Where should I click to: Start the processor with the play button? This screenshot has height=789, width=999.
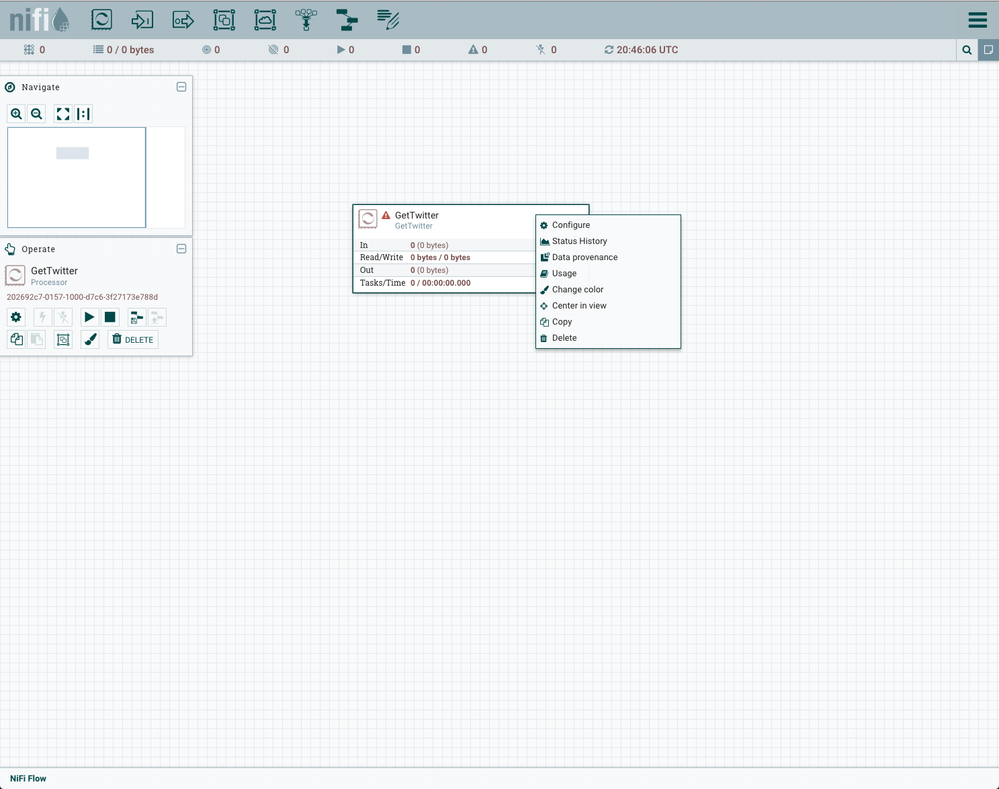click(x=89, y=317)
